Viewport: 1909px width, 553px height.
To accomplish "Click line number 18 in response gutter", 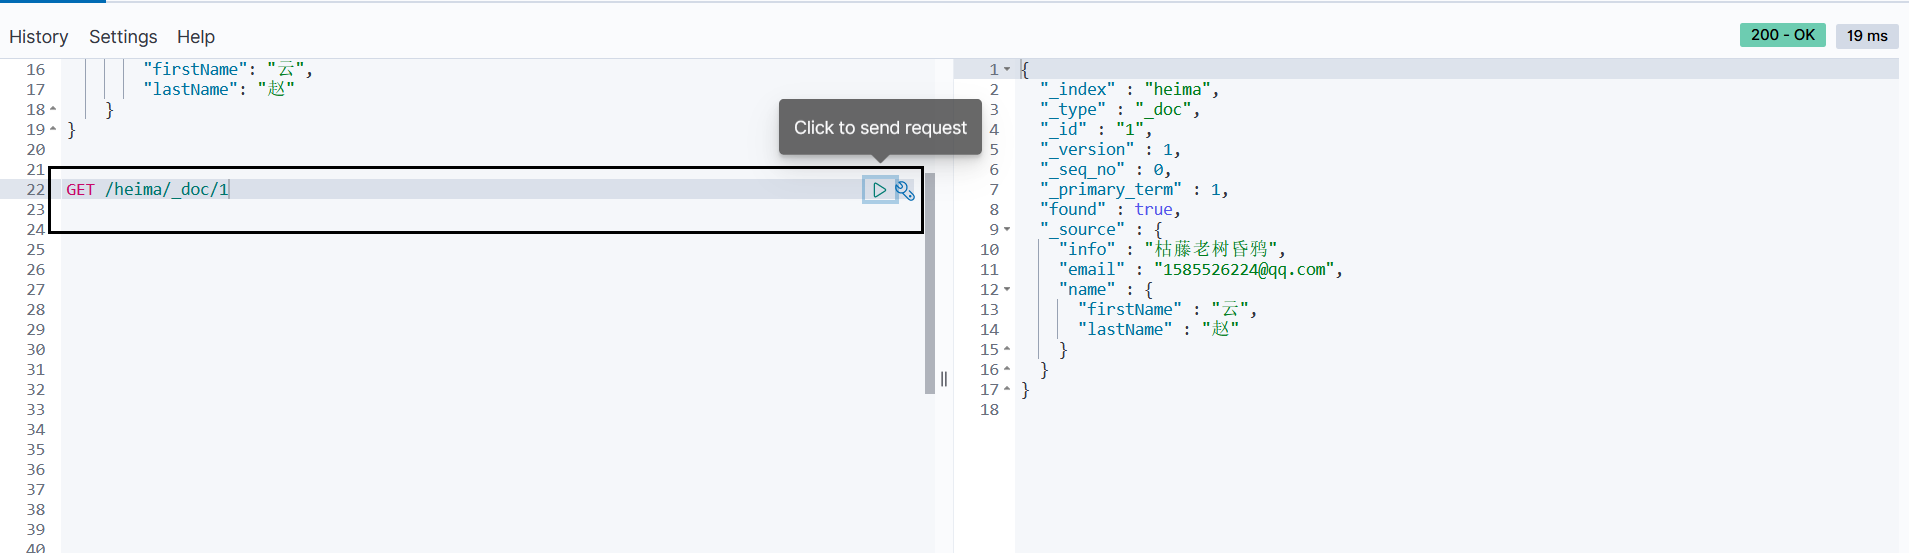I will click(990, 409).
